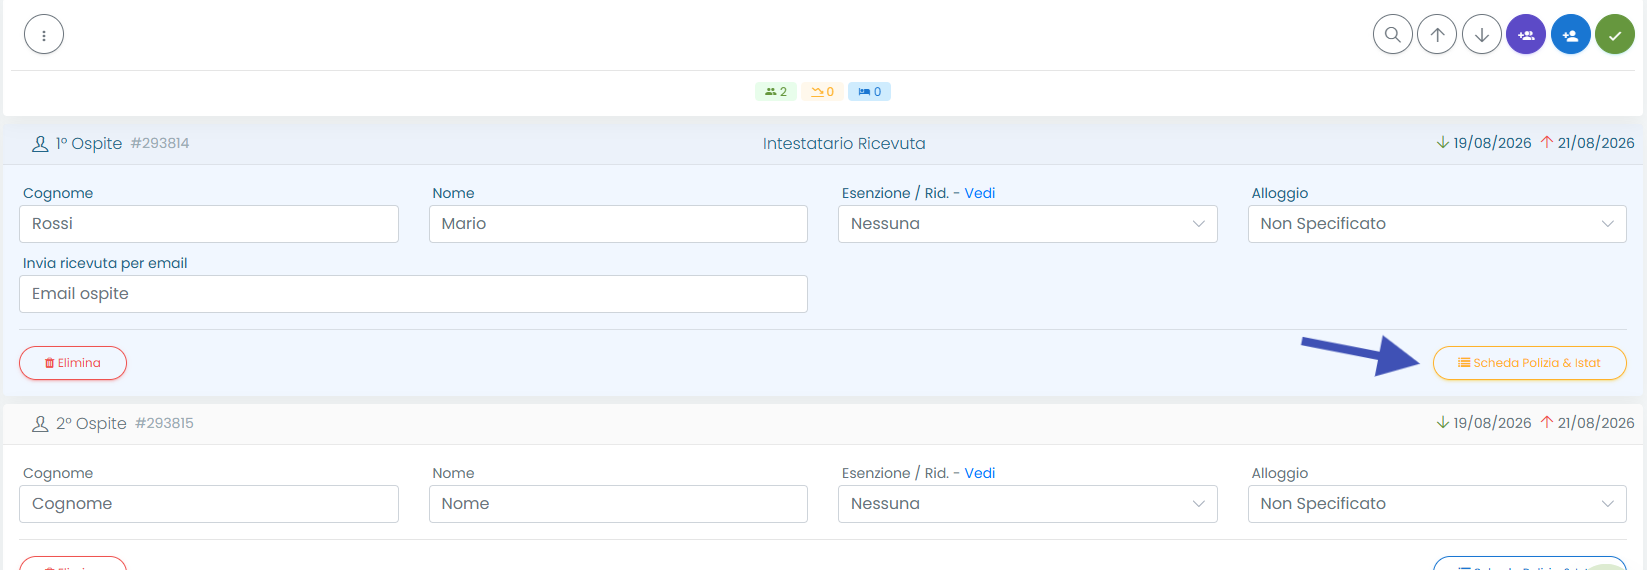Screen dimensions: 1647x570
Task: Open Esenzione dropdown for 2º Ospite
Action: tap(1027, 504)
